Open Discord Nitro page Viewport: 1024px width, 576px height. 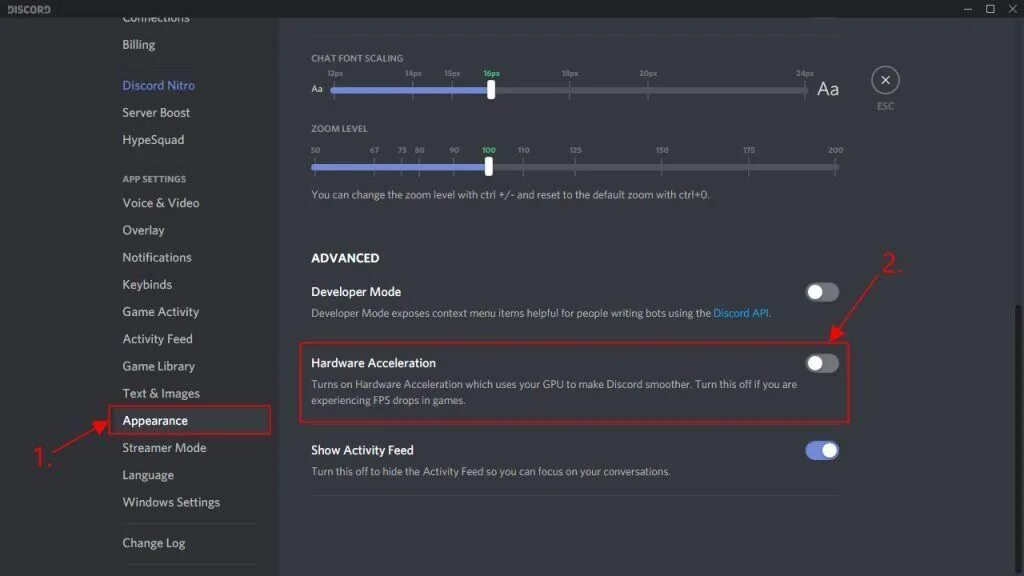tap(158, 86)
